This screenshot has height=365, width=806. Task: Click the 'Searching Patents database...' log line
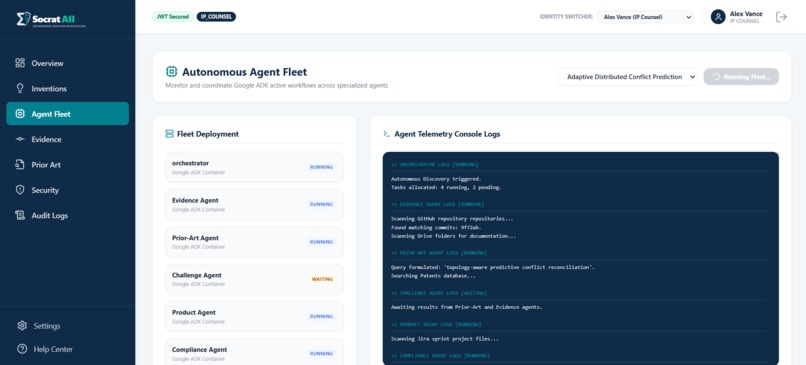(x=433, y=276)
